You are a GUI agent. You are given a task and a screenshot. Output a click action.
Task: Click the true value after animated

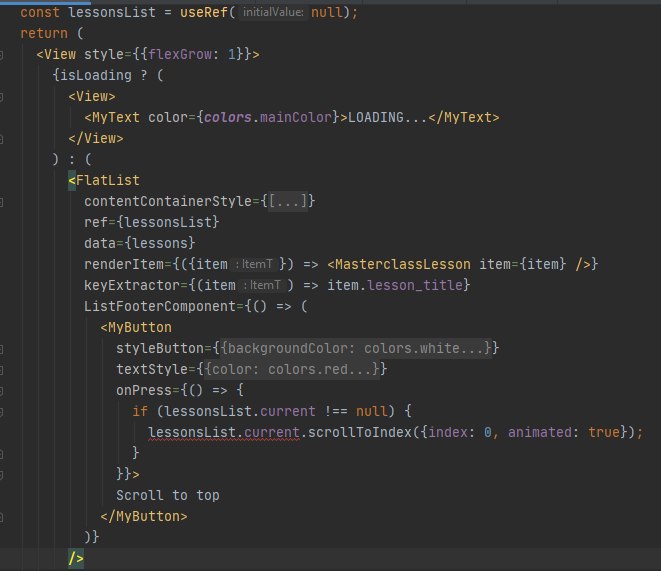point(604,432)
